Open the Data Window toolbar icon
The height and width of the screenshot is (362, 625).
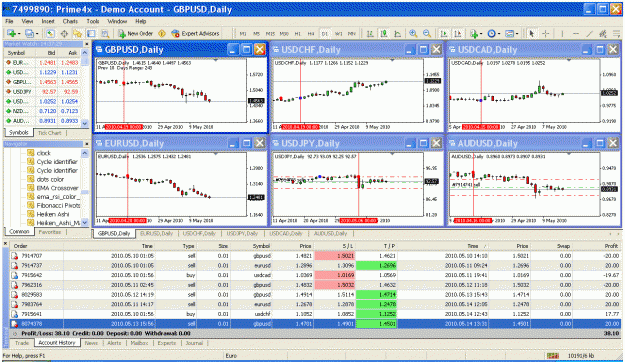[x=64, y=34]
